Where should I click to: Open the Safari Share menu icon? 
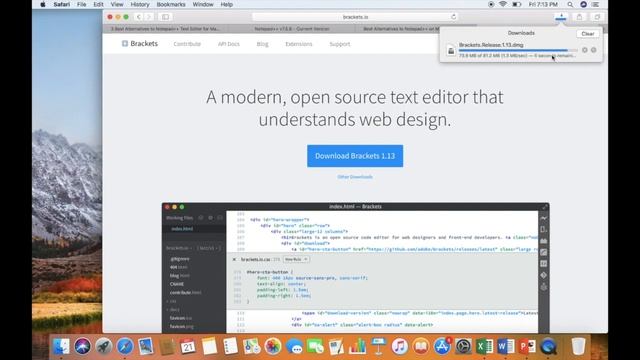pyautogui.click(x=579, y=17)
